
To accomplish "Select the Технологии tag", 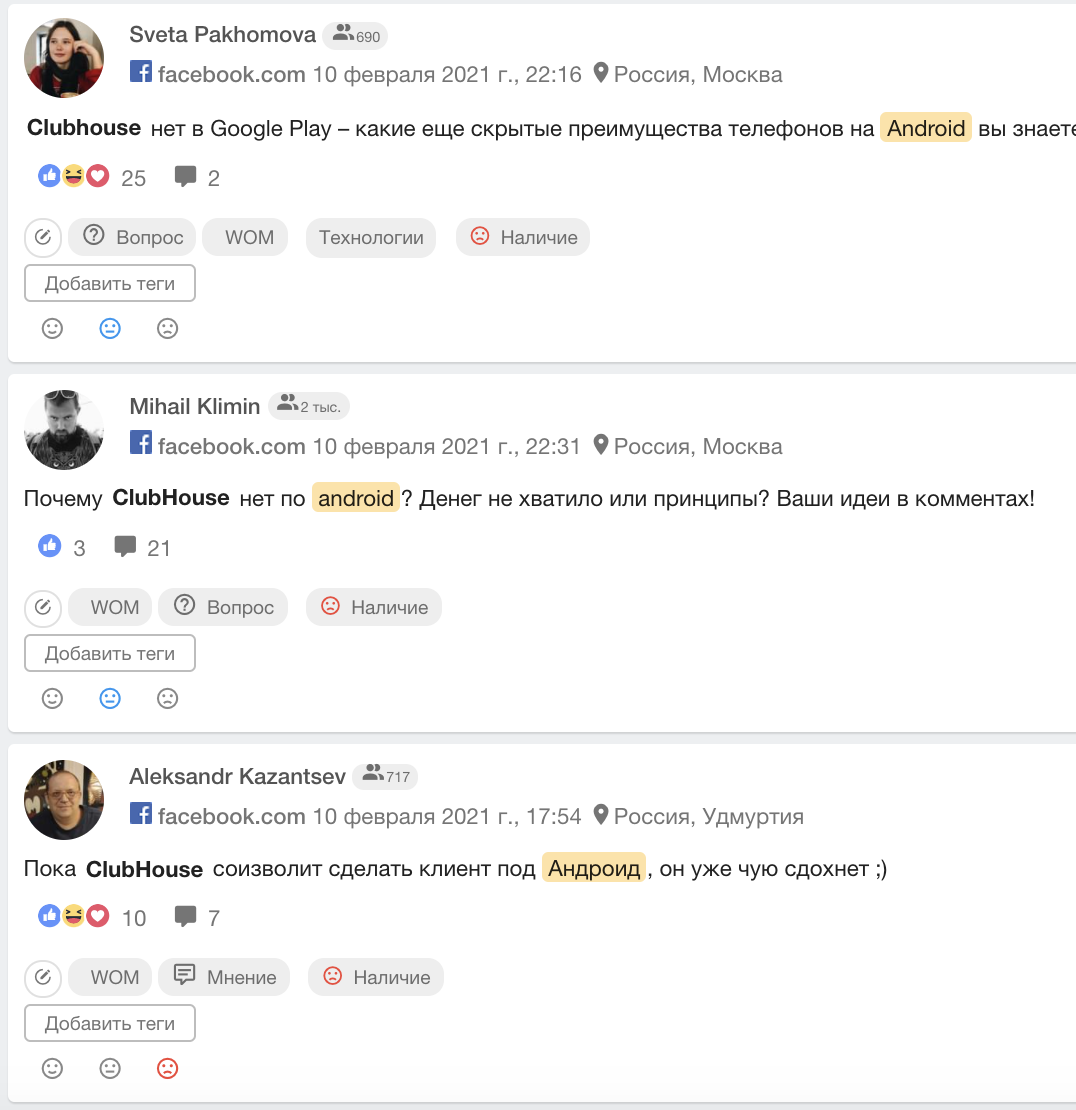I will (x=371, y=237).
